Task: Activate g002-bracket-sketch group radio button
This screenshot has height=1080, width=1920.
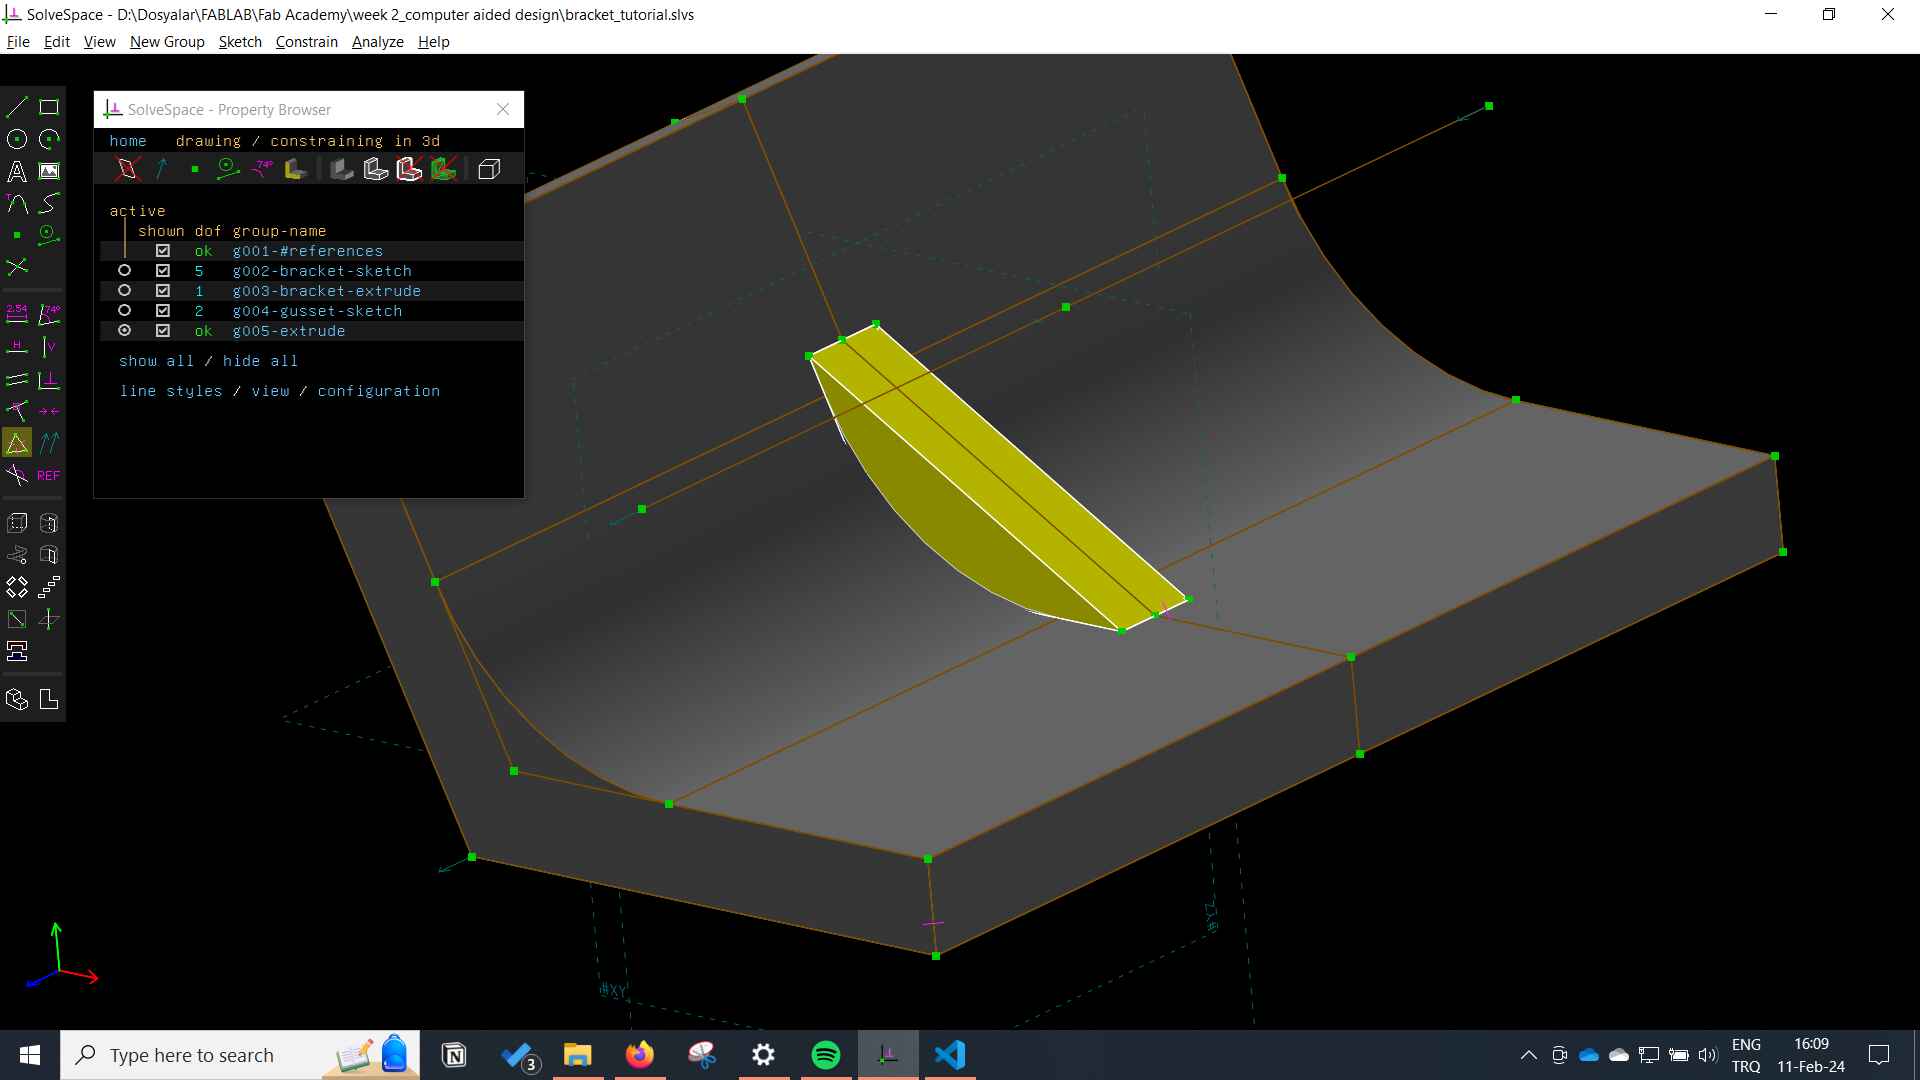Action: (x=125, y=271)
